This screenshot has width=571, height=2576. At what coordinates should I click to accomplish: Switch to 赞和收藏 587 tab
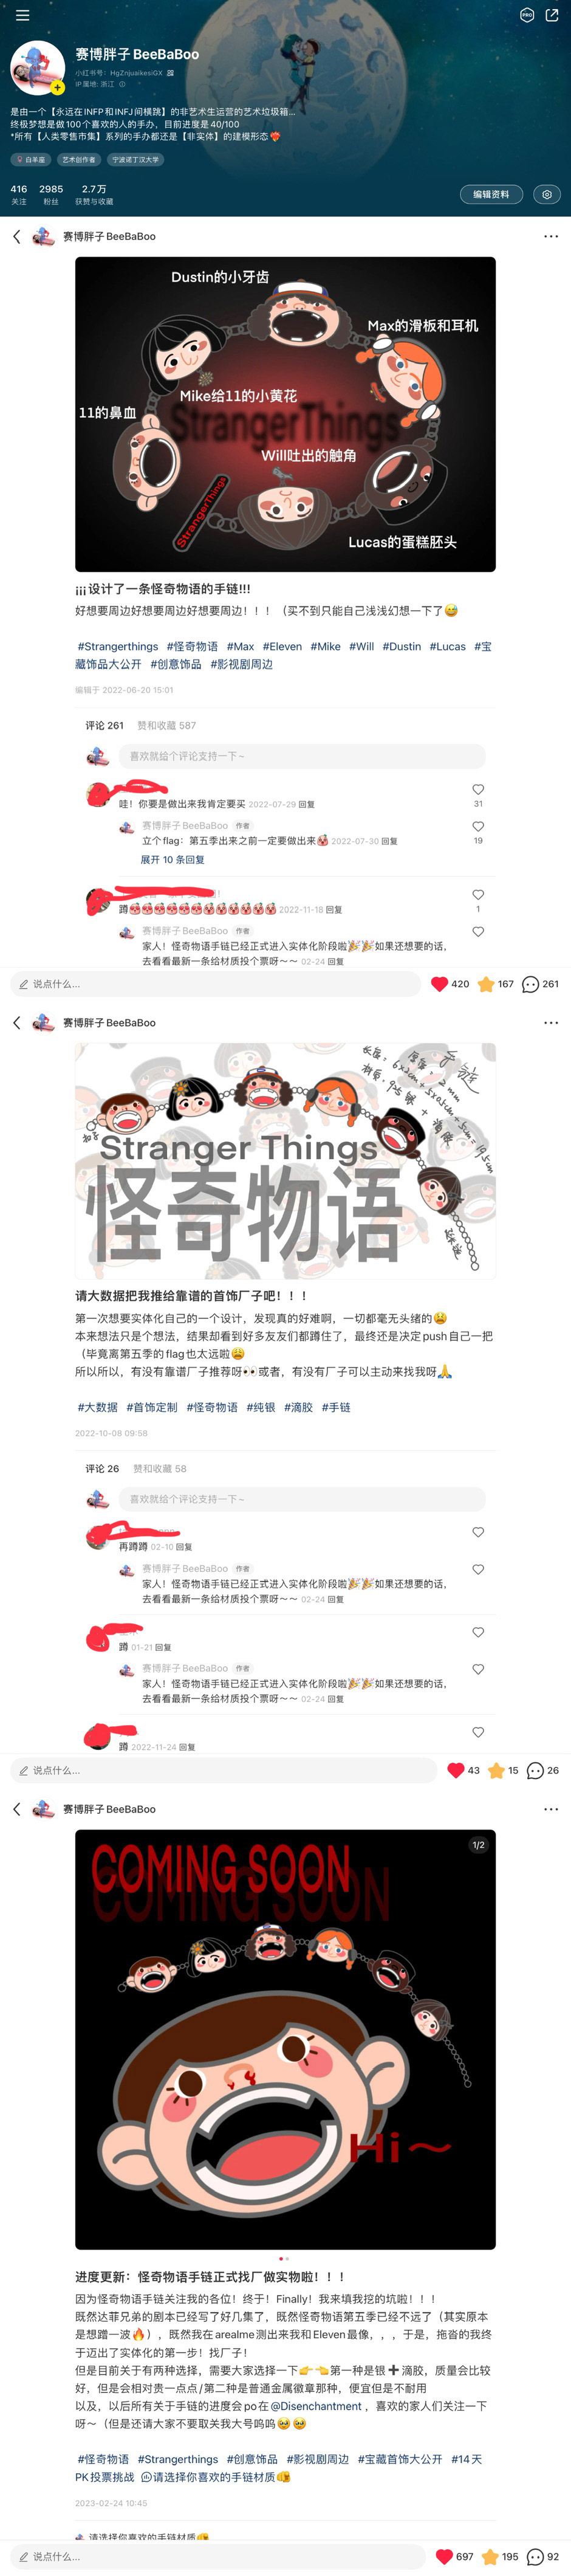tap(166, 726)
